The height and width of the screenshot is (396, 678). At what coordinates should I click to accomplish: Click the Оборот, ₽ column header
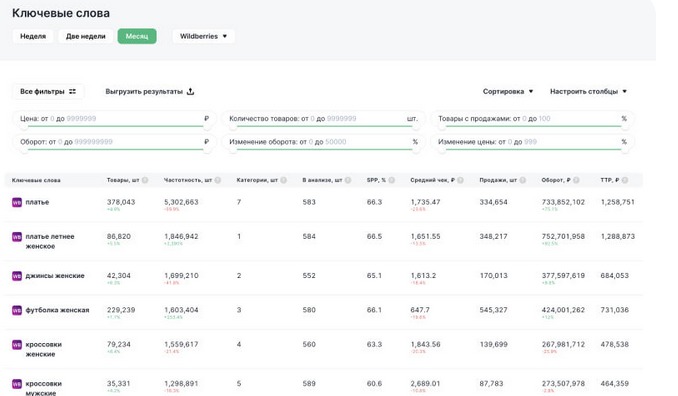click(x=556, y=180)
